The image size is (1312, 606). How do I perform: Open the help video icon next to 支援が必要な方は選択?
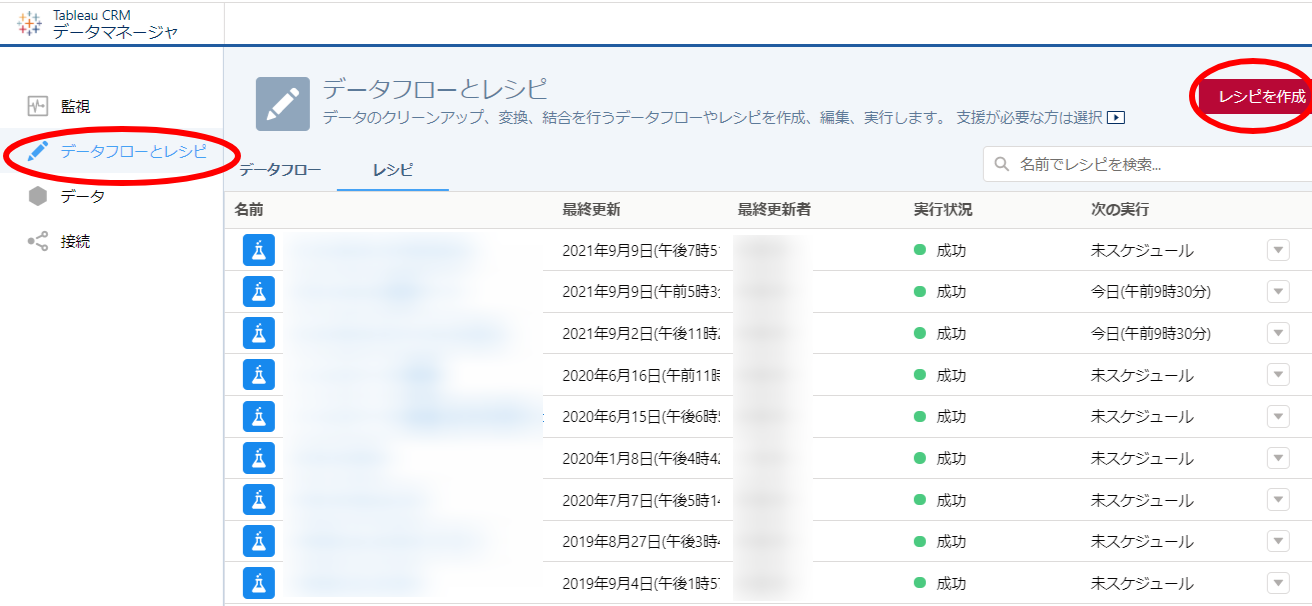pos(1116,118)
